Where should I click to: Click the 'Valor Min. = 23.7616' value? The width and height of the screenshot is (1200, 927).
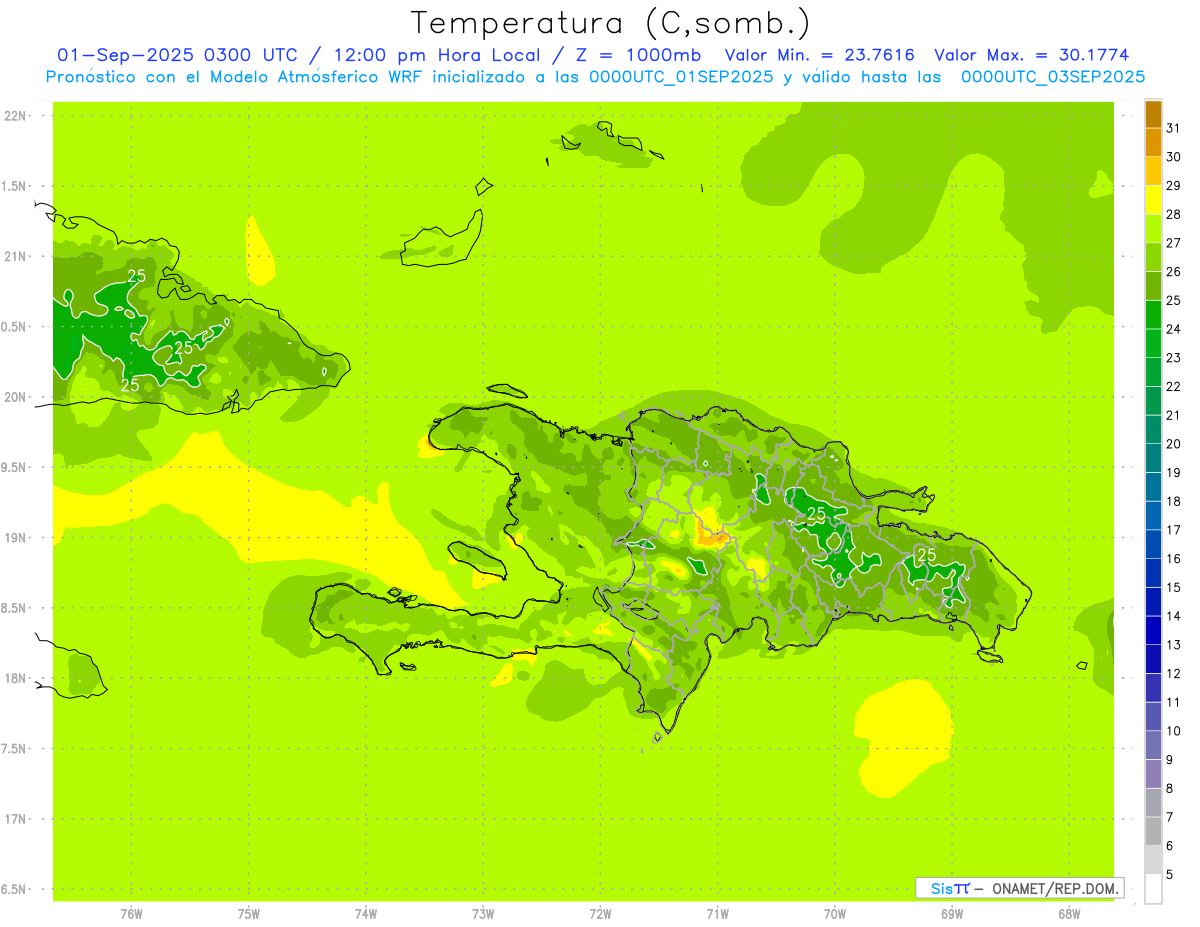[819, 55]
